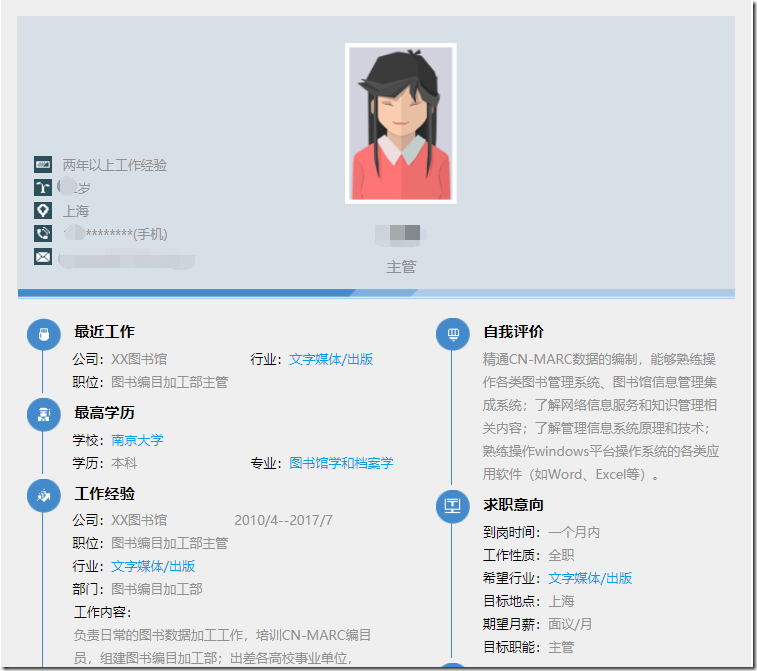Click the blurred email address field
757x671 pixels.
point(126,261)
